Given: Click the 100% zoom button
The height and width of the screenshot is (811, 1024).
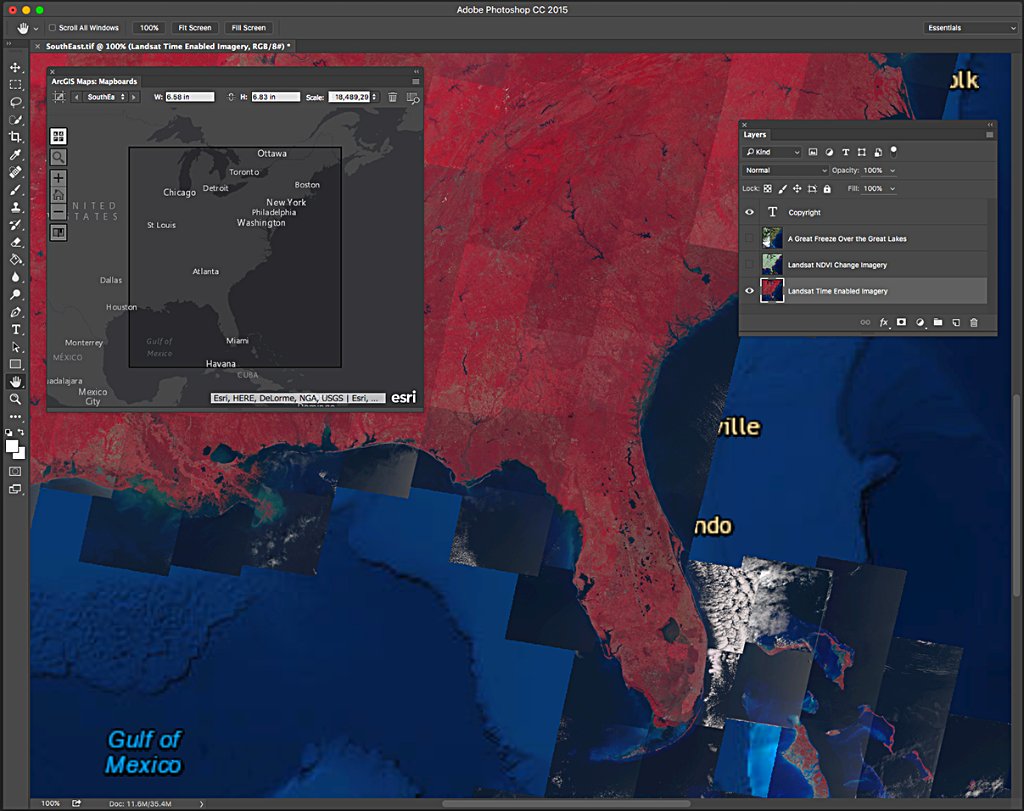Looking at the screenshot, I should point(149,28).
